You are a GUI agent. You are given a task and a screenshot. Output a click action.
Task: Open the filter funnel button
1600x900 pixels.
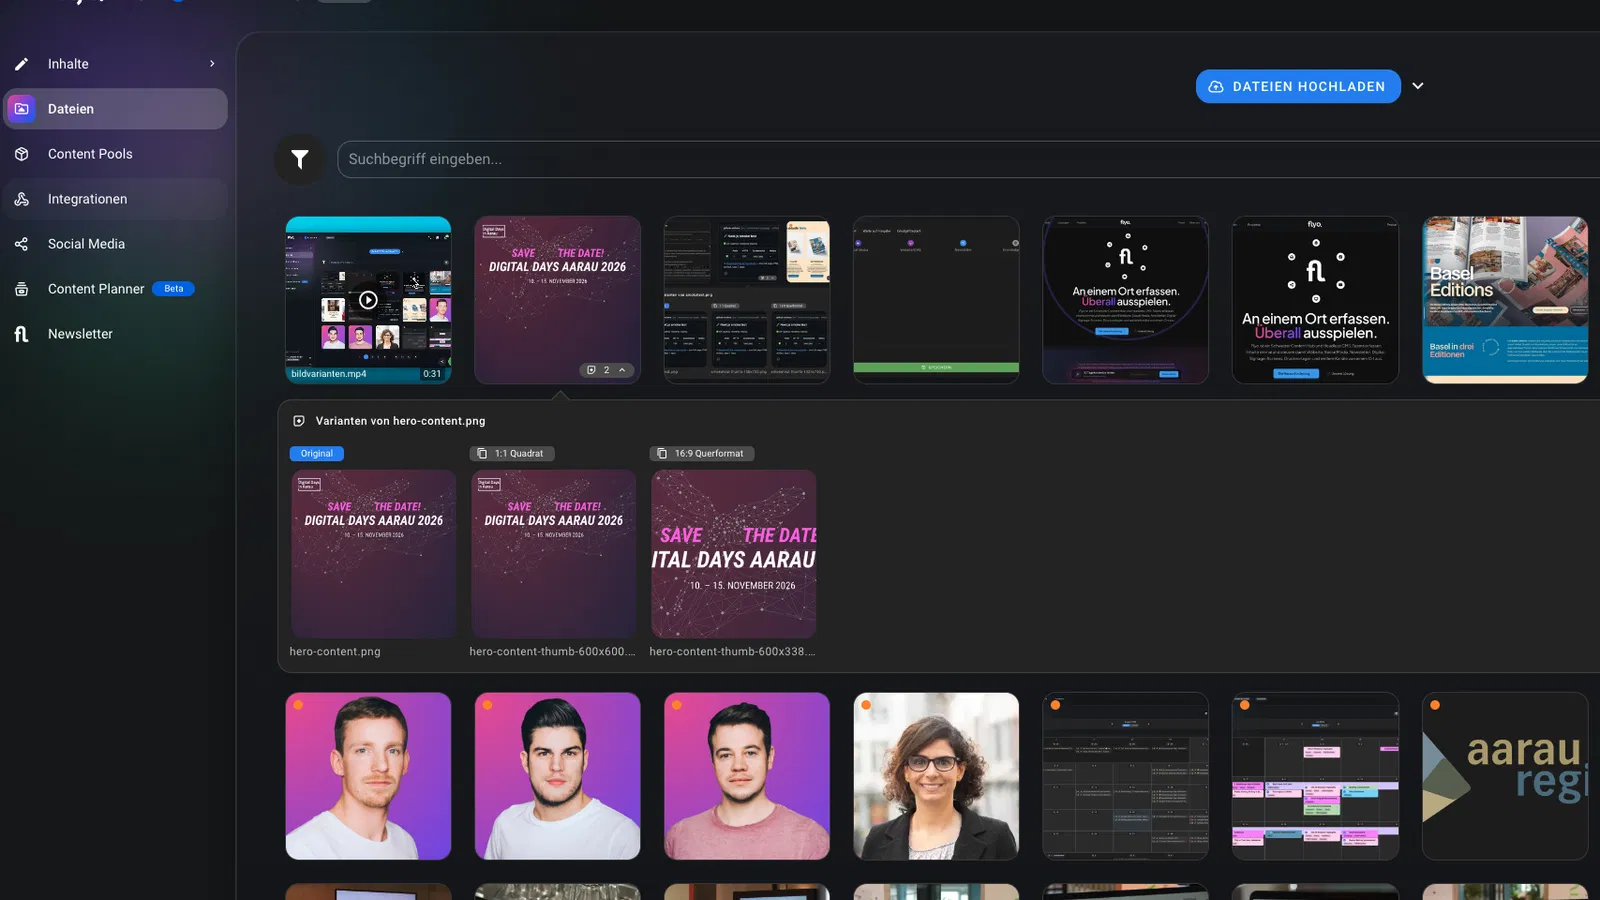299,159
